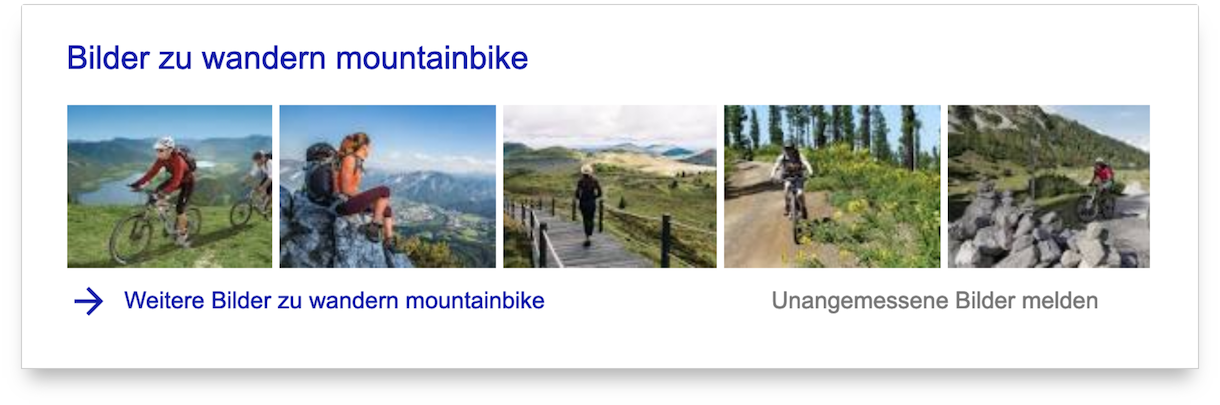Click the forest trail cyclist thumbnail

click(x=832, y=187)
